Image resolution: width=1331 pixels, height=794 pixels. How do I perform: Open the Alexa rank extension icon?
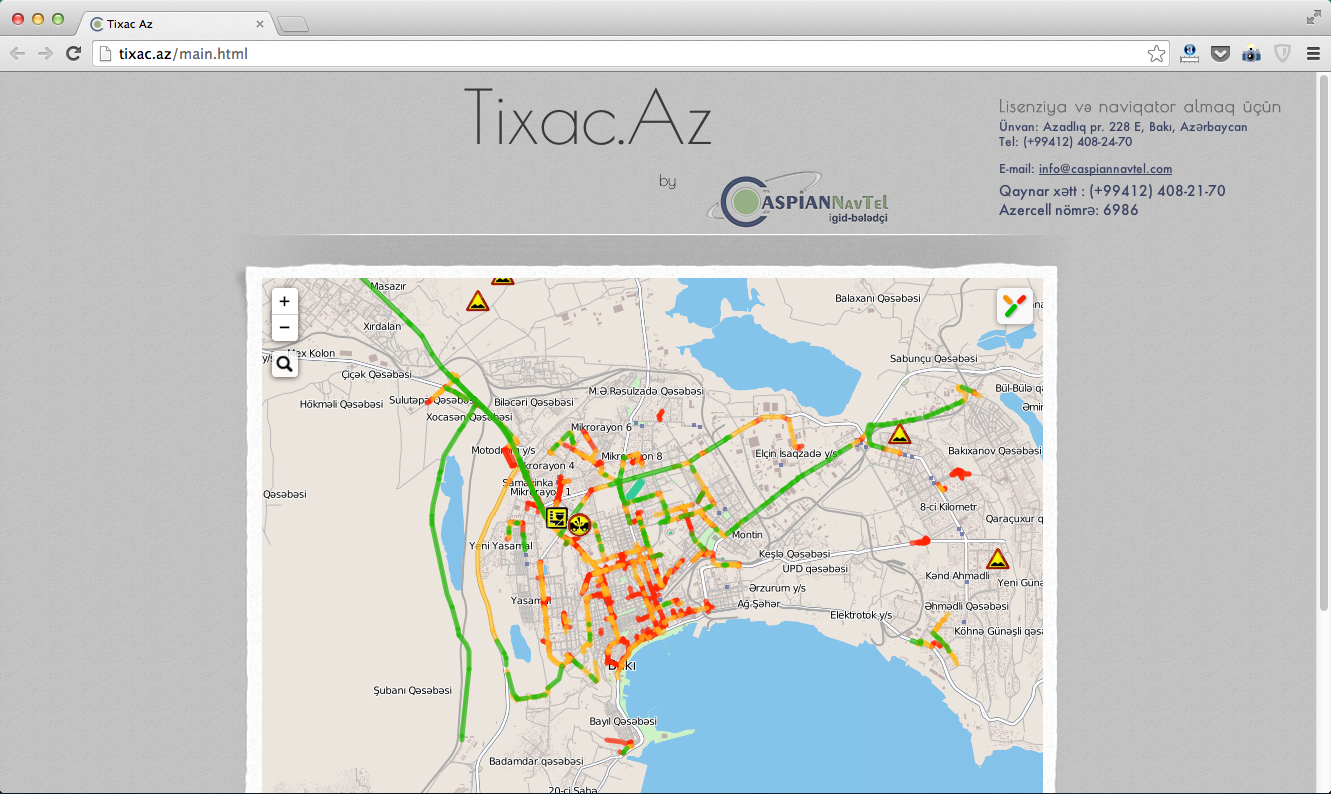click(x=1189, y=54)
